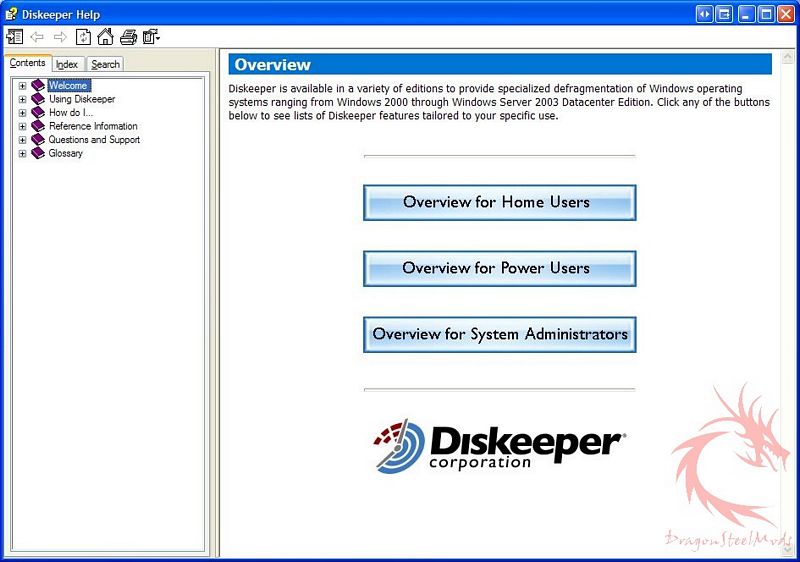The height and width of the screenshot is (562, 800).
Task: Click the left-right arrows title bar button
Action: pos(704,14)
